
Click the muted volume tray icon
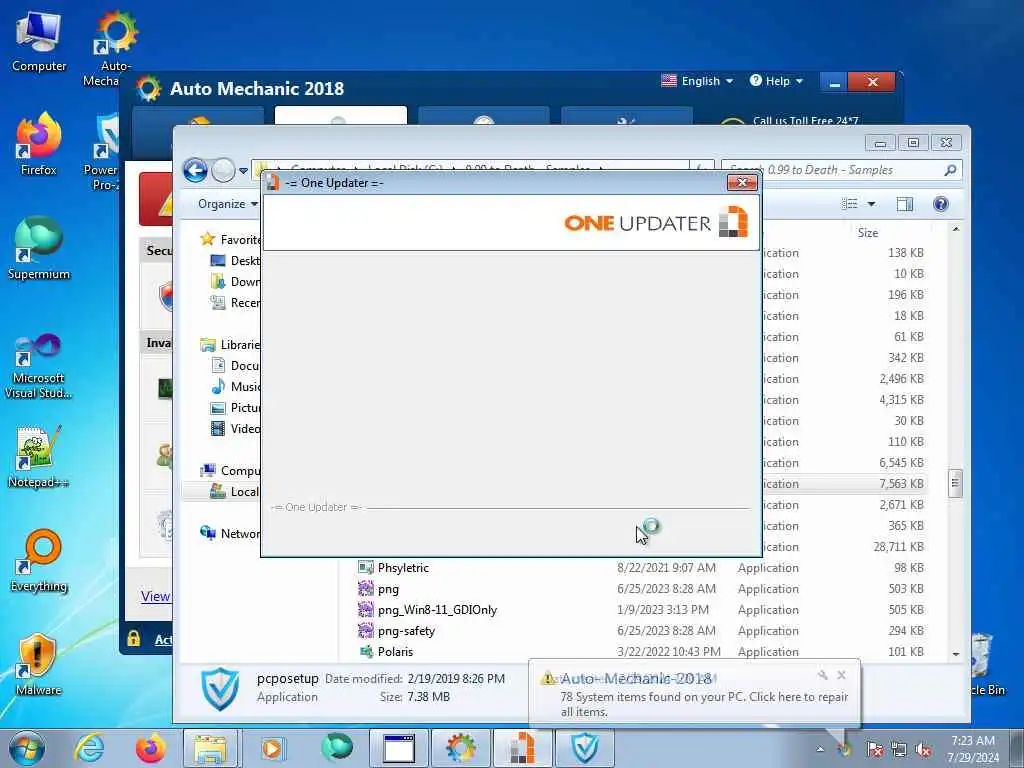click(x=923, y=749)
